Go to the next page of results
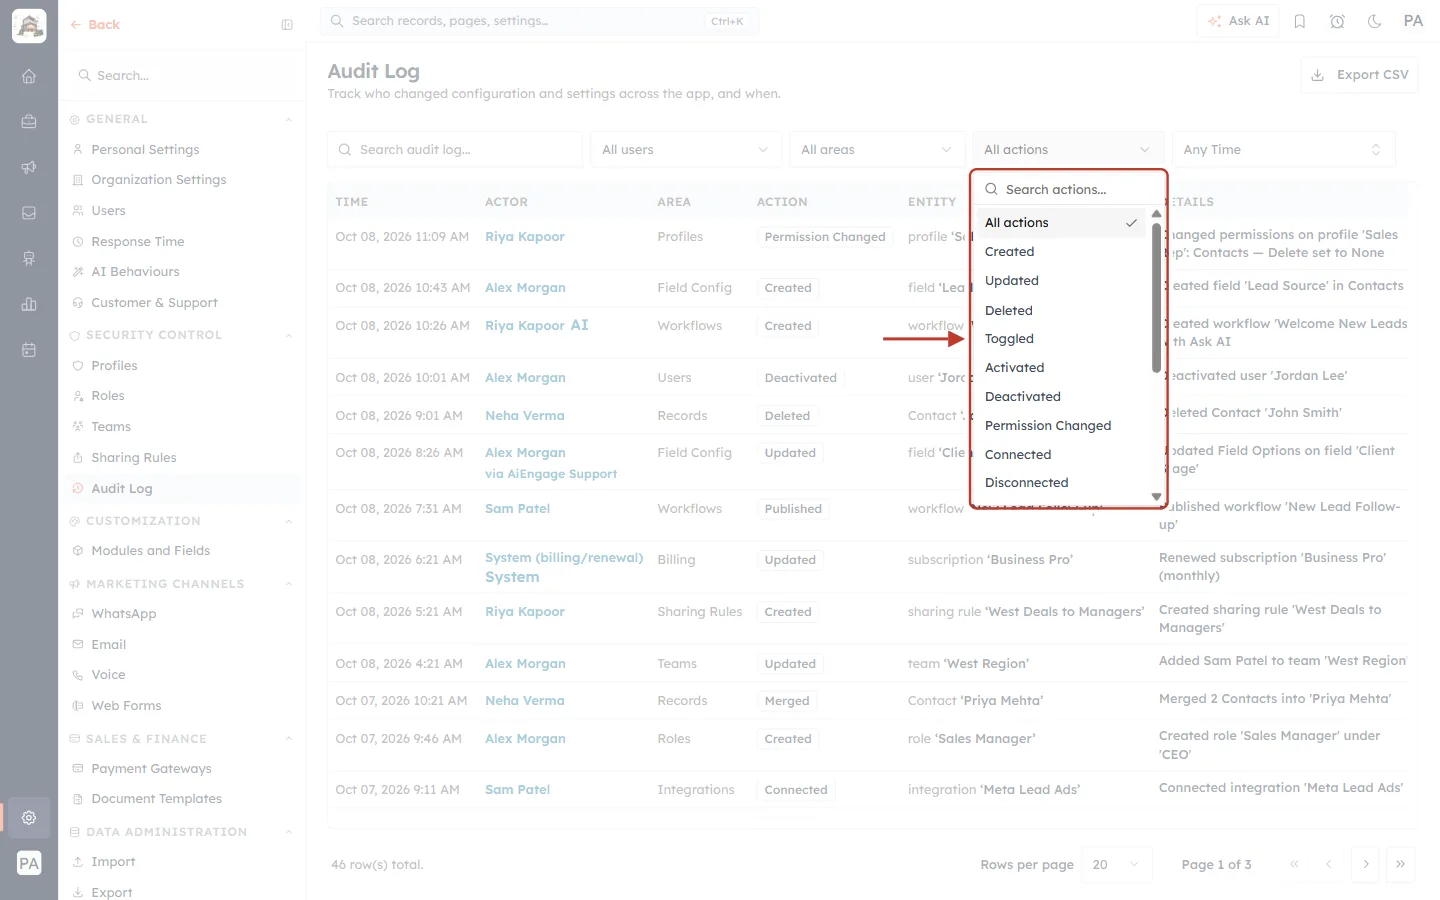 pos(1365,864)
